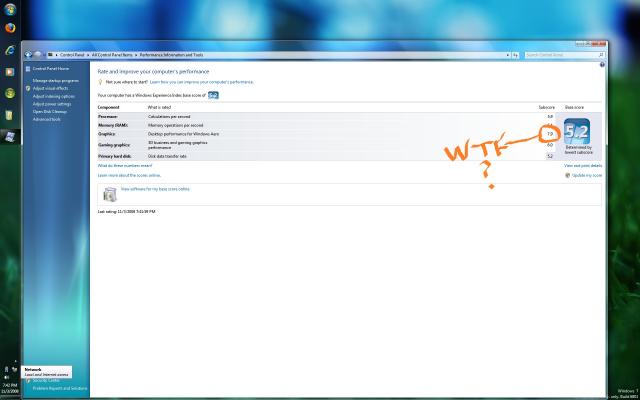Viewport: 640px width, 400px height.
Task: Expand the All Control Panel Items breadcrumb arrow
Action: point(136,55)
